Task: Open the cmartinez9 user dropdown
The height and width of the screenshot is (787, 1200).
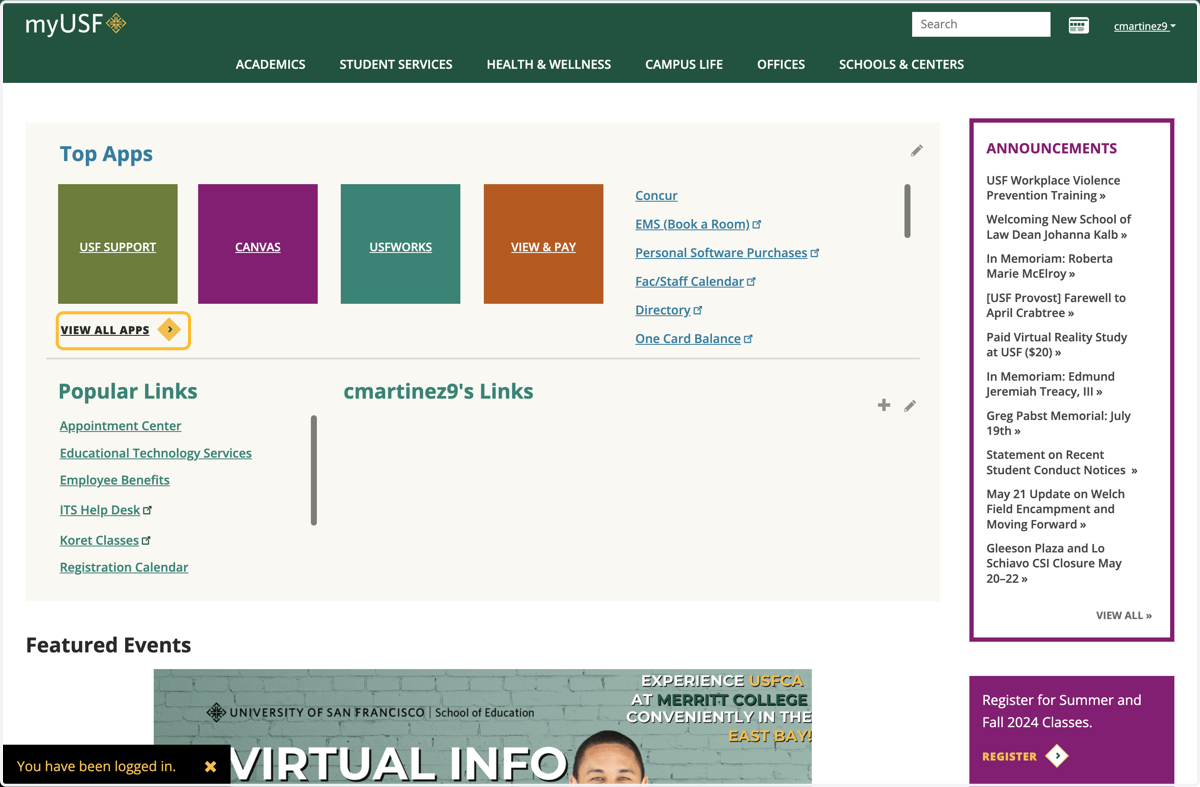Action: point(1144,26)
